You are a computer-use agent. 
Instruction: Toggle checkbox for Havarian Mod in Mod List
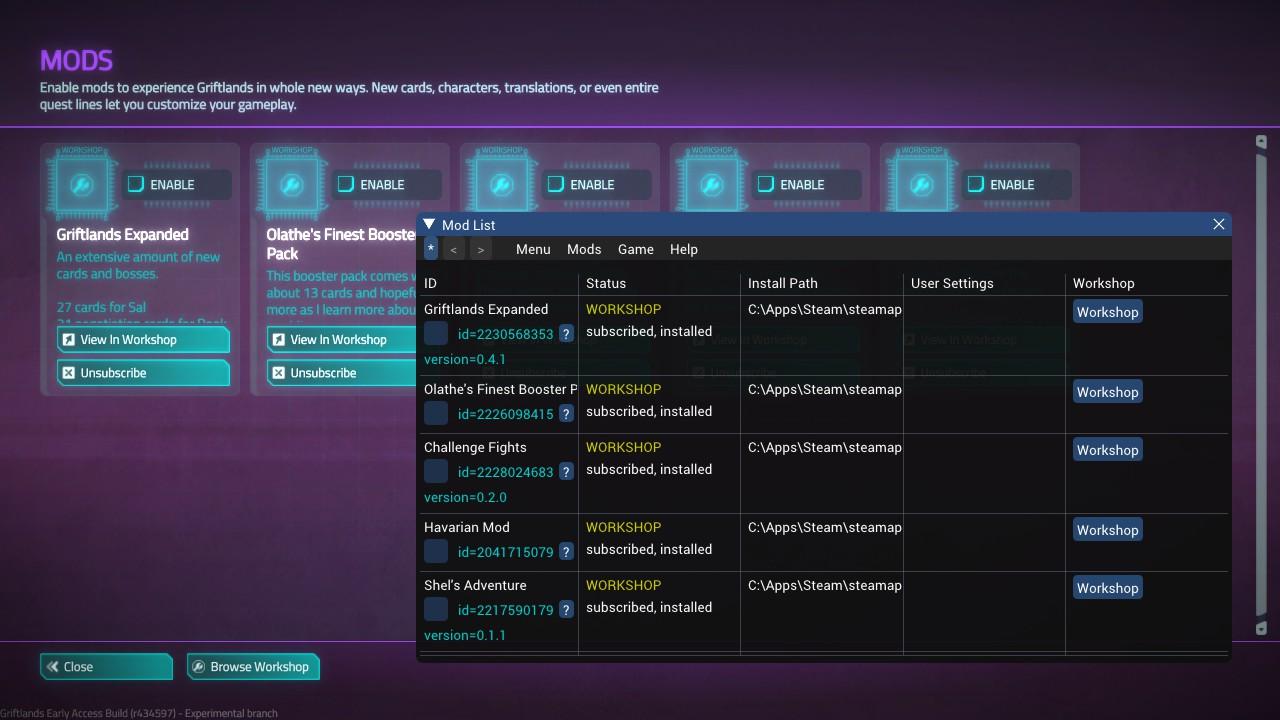pyautogui.click(x=436, y=551)
